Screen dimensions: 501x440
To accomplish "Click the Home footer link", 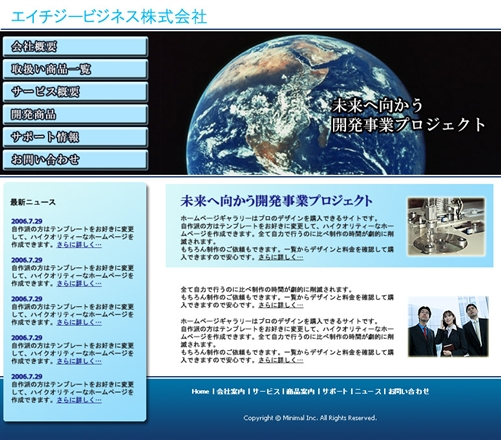I will tap(200, 391).
